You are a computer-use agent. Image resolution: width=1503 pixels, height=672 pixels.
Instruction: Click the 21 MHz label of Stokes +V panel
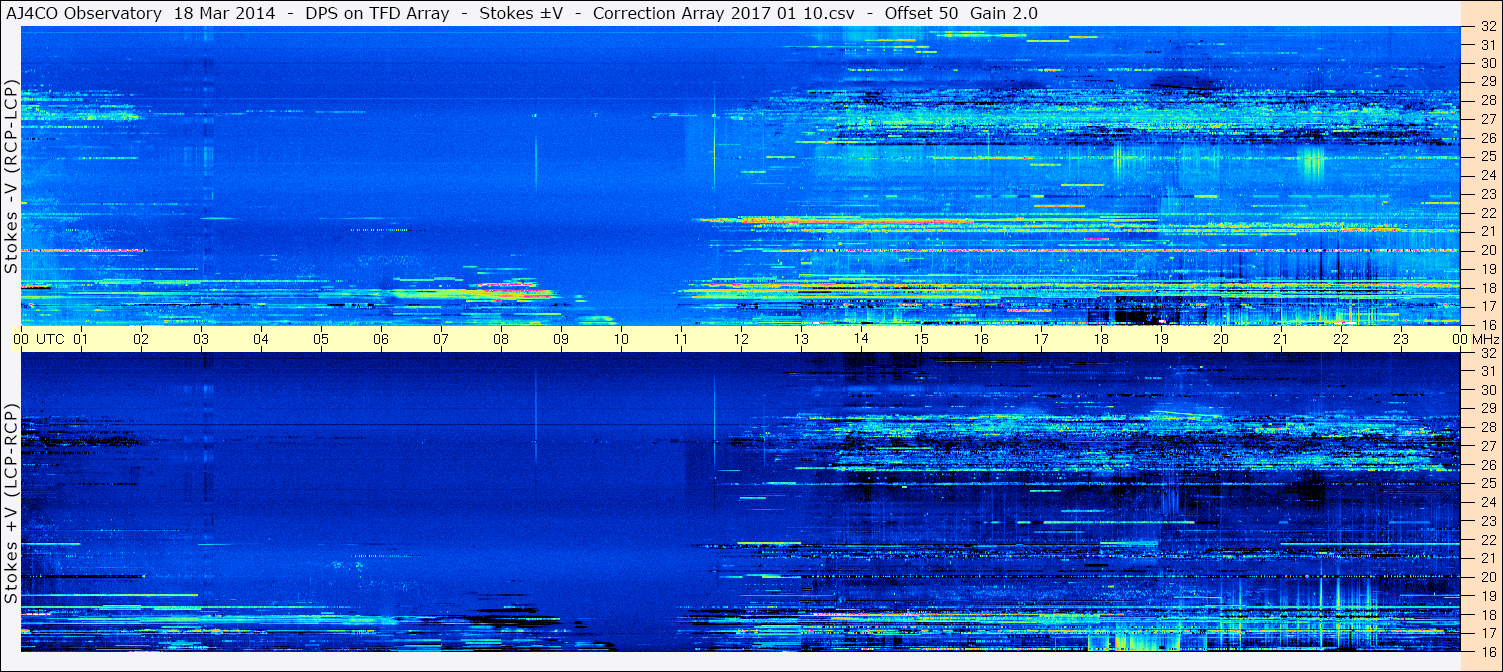click(1488, 558)
